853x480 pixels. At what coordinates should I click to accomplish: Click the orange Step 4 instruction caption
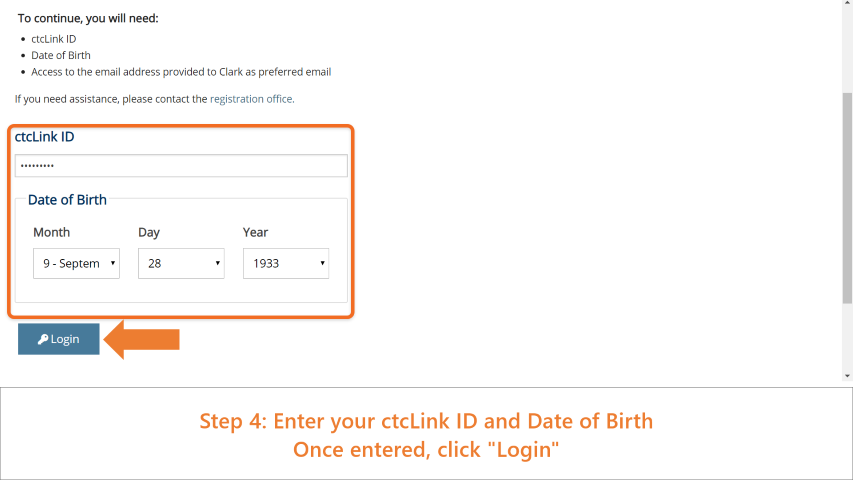click(426, 435)
